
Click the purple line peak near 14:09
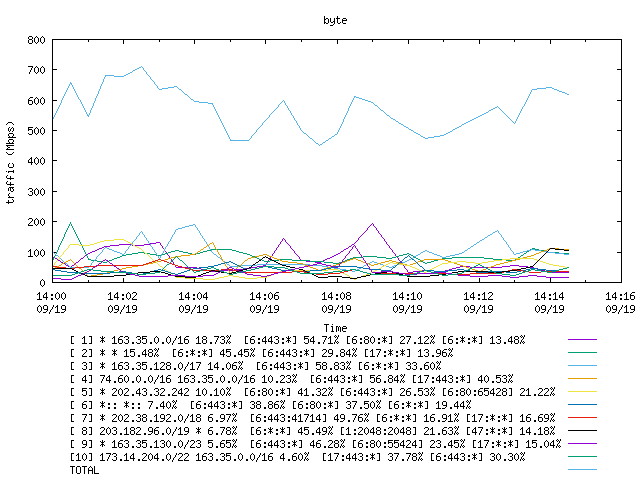(372, 224)
